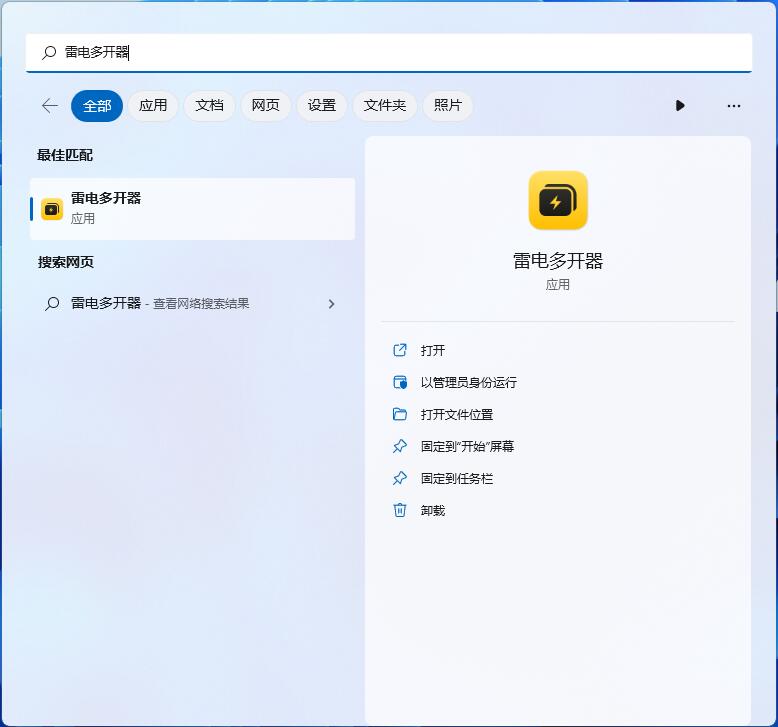Choose 卸载 to uninstall the app

(433, 511)
